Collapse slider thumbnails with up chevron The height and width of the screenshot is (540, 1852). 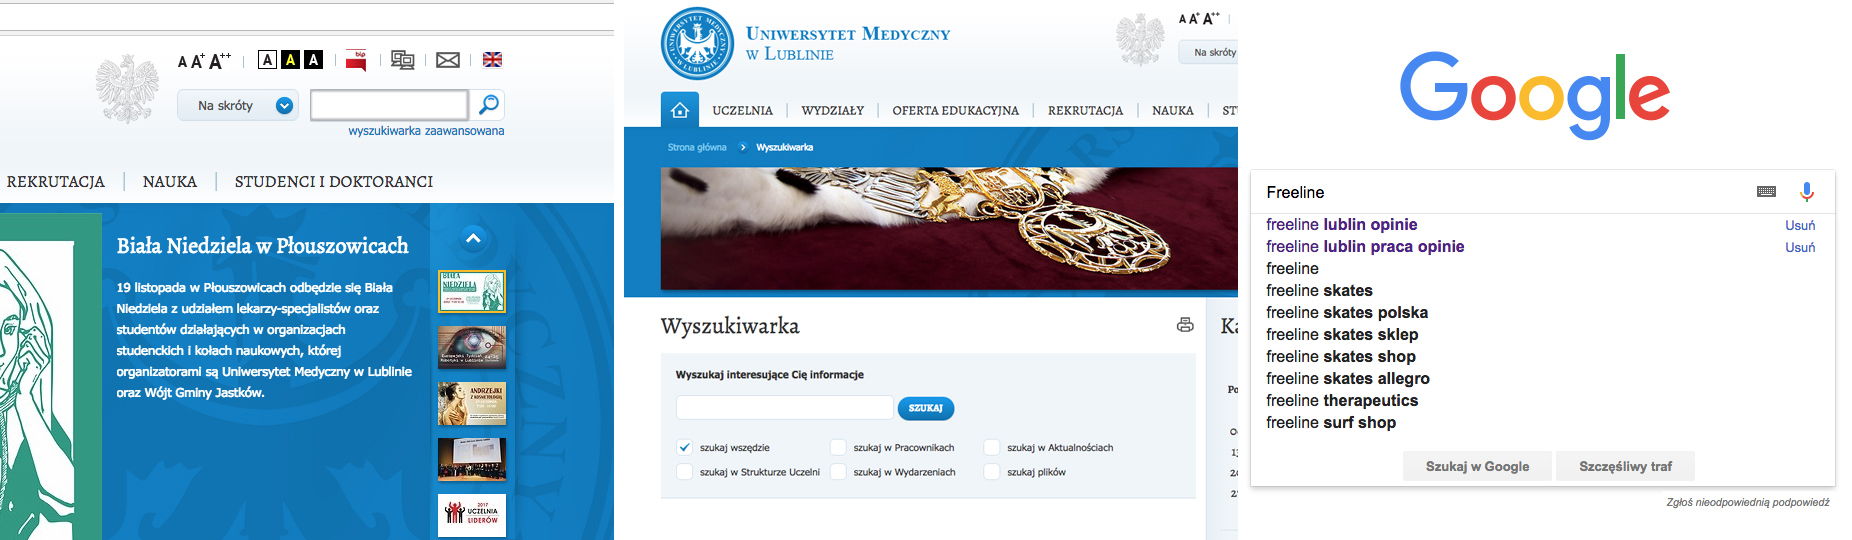(x=473, y=238)
